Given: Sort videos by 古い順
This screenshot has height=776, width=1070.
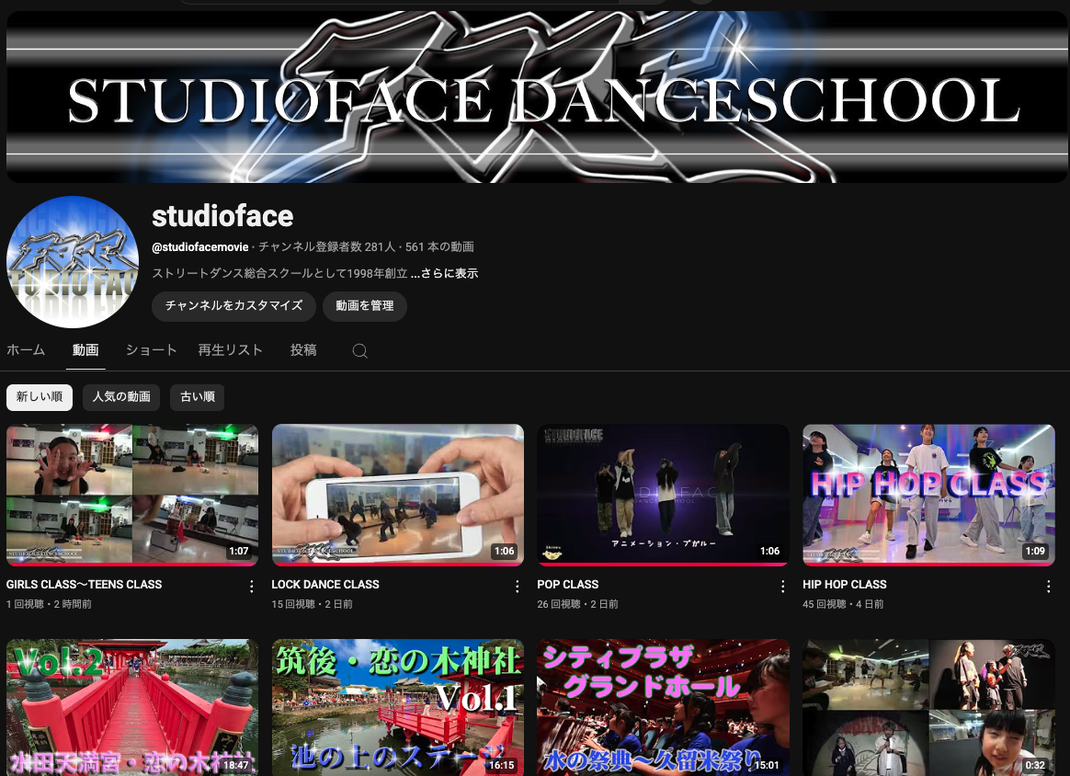Looking at the screenshot, I should (197, 397).
